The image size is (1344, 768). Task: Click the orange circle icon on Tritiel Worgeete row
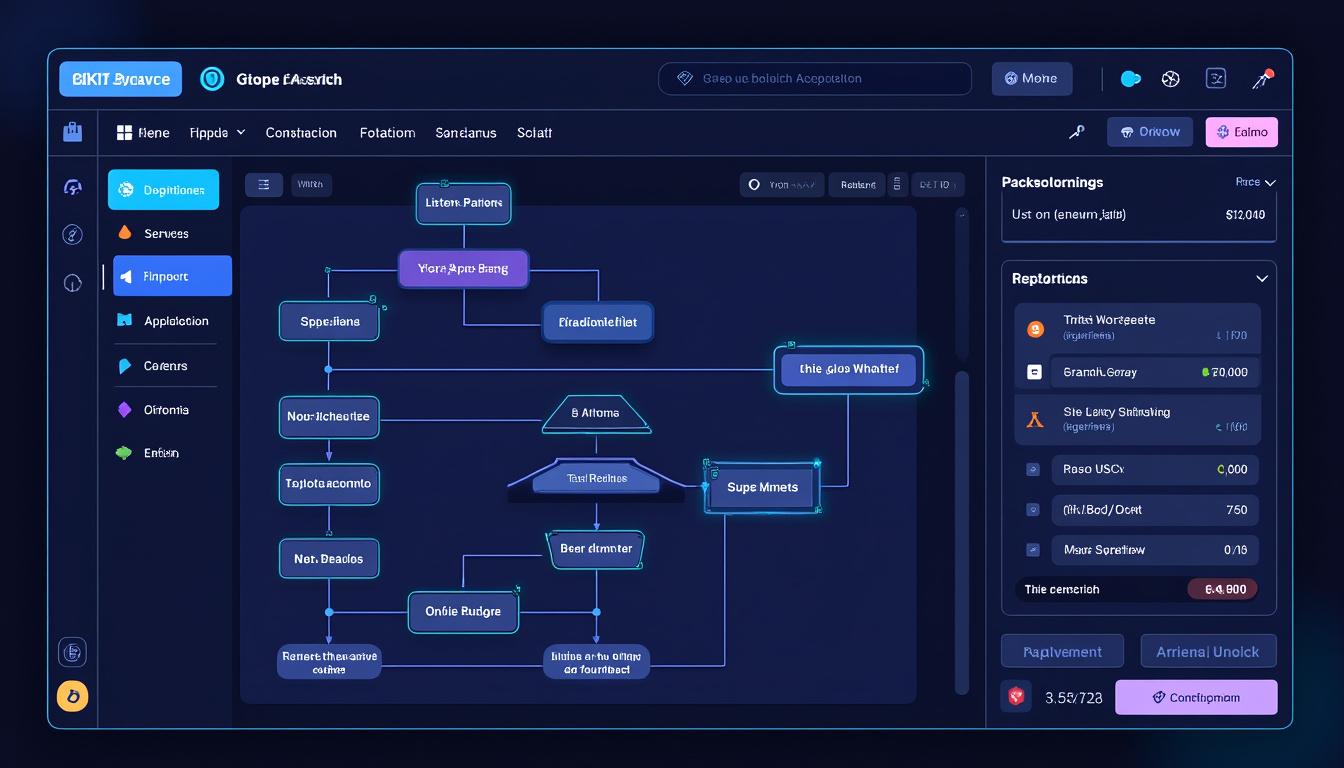click(x=1035, y=328)
